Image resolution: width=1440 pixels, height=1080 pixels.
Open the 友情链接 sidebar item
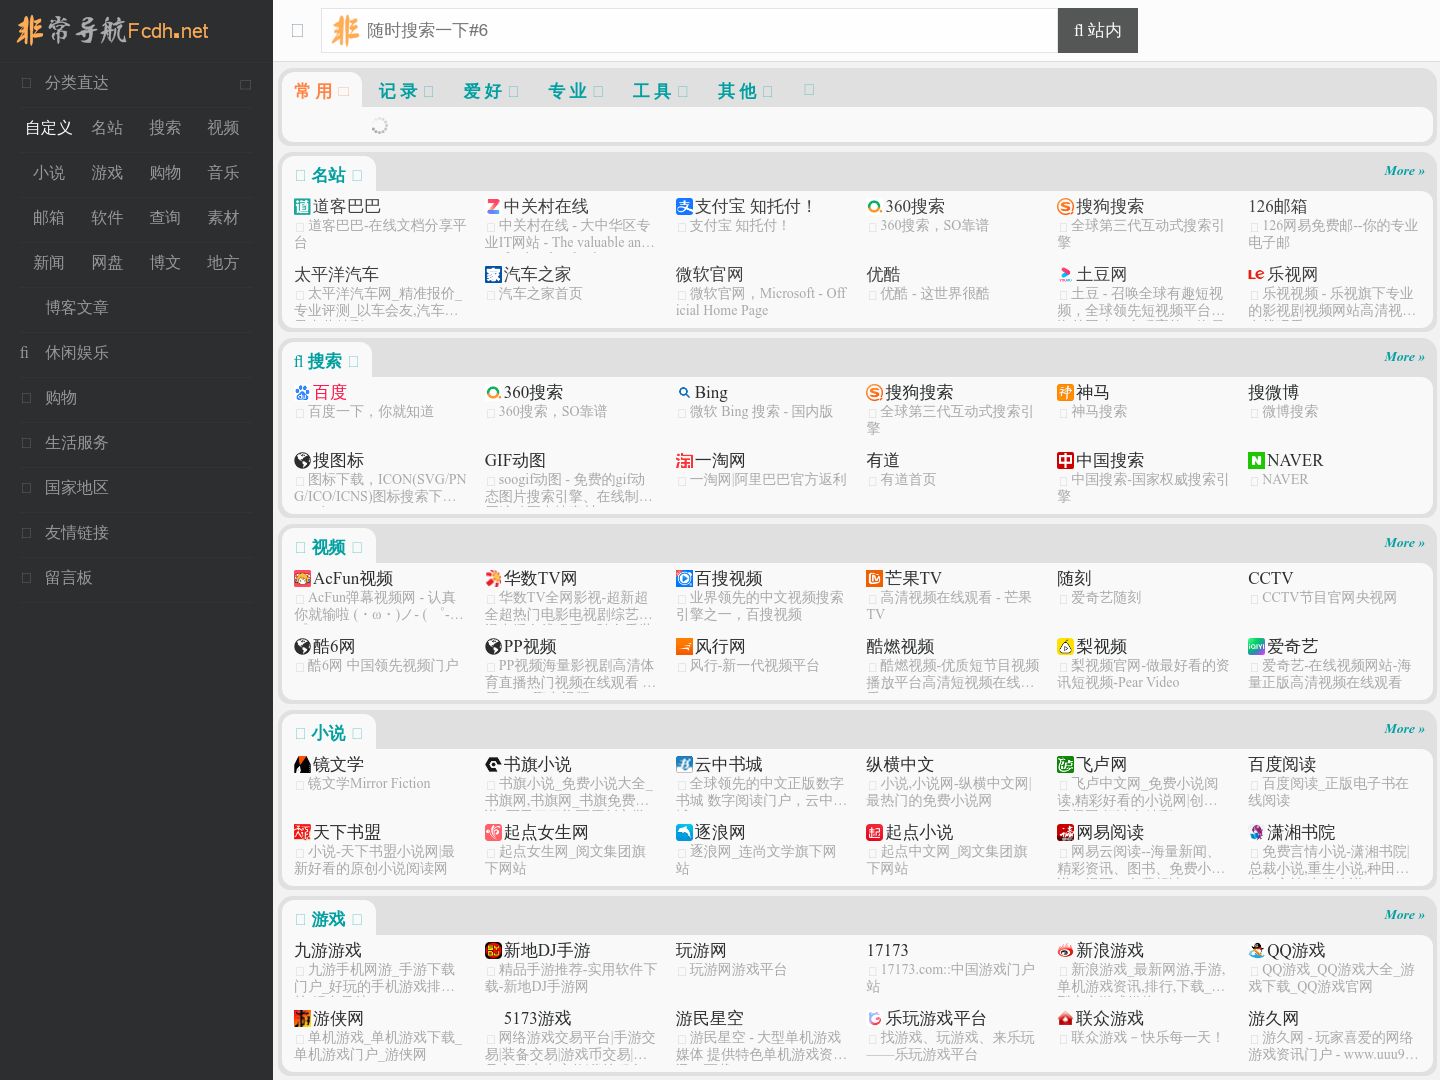(x=136, y=533)
